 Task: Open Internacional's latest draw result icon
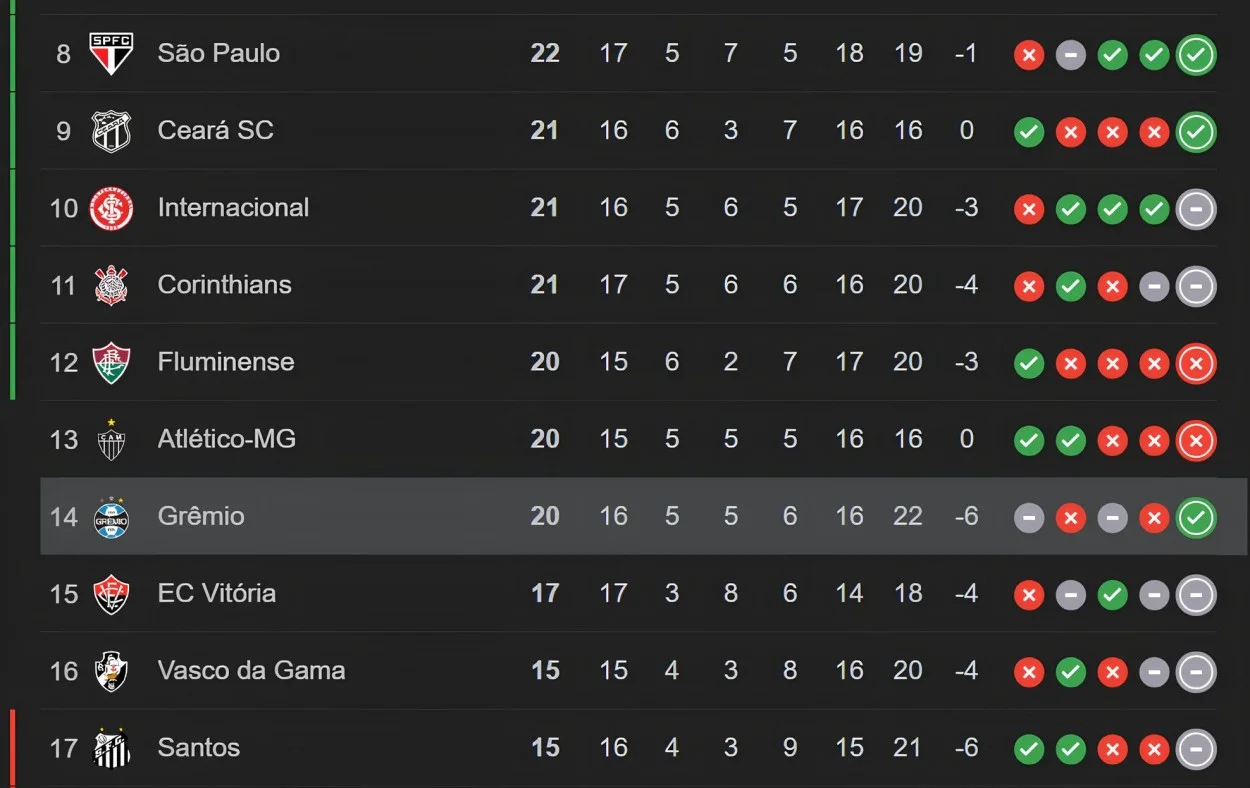click(x=1196, y=208)
